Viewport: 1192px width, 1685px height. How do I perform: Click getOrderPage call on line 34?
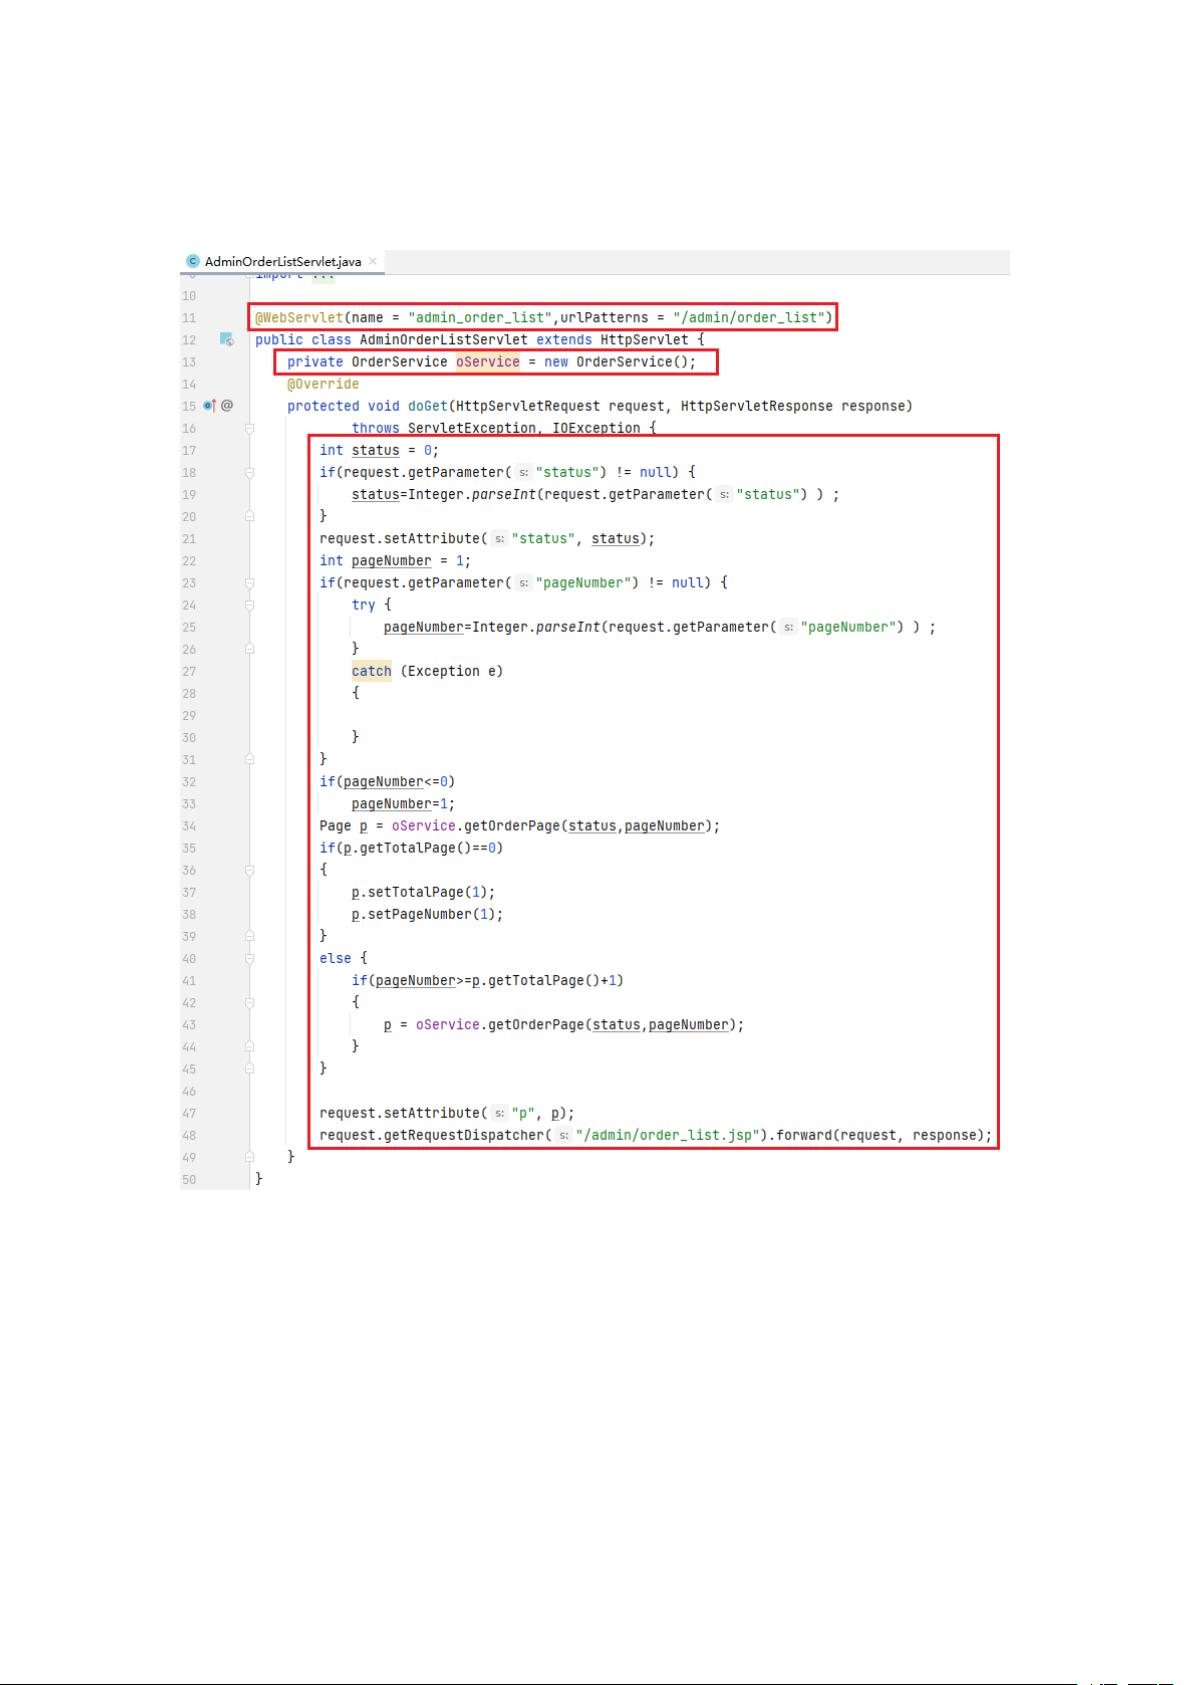coord(511,826)
